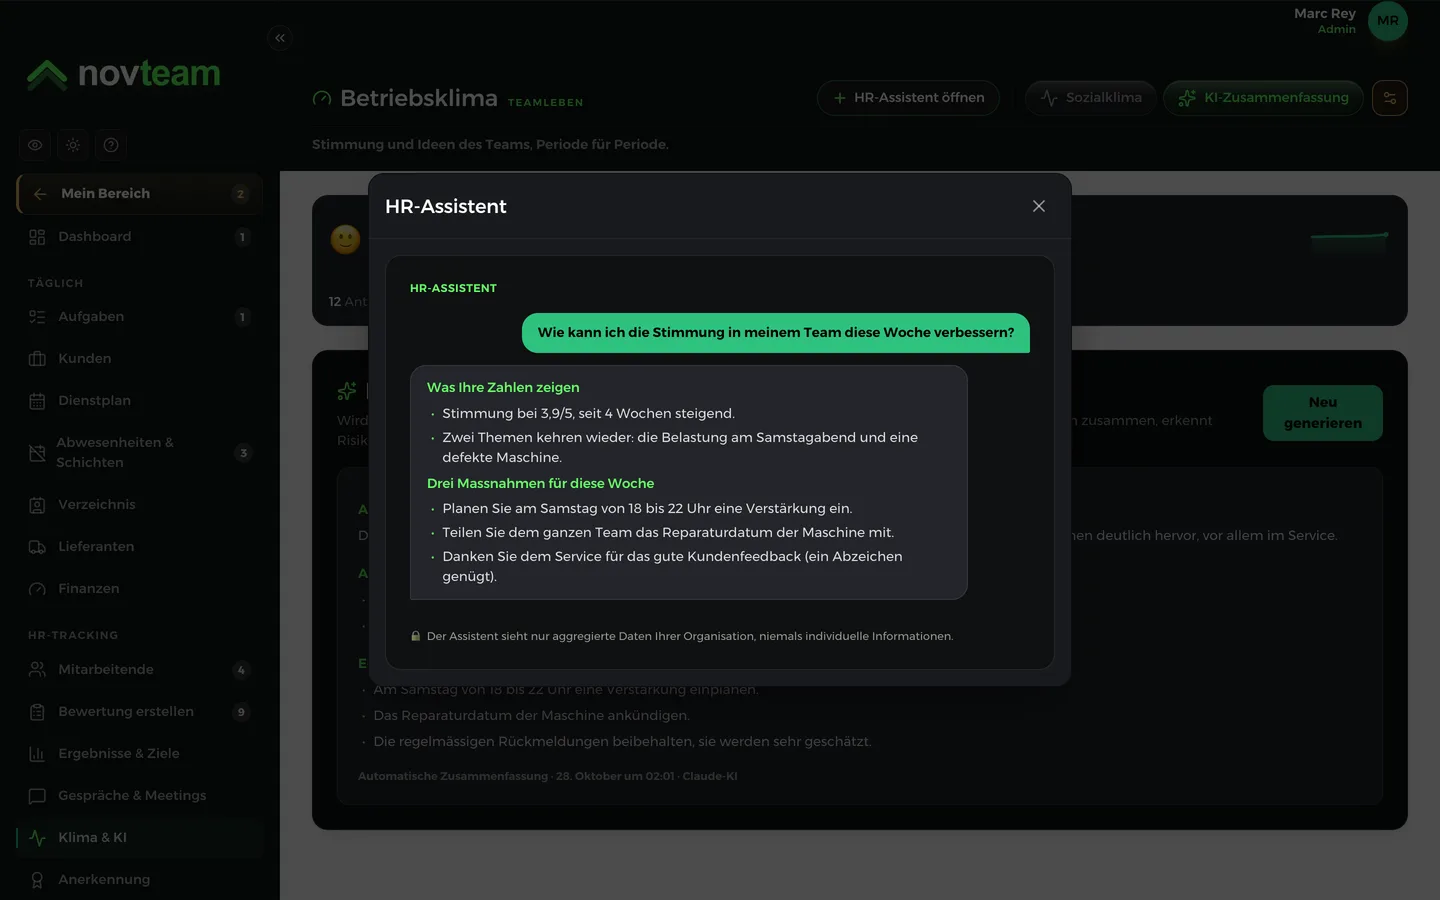Click the user question chat bubble
Screen dimensions: 1440x900
(x=776, y=333)
